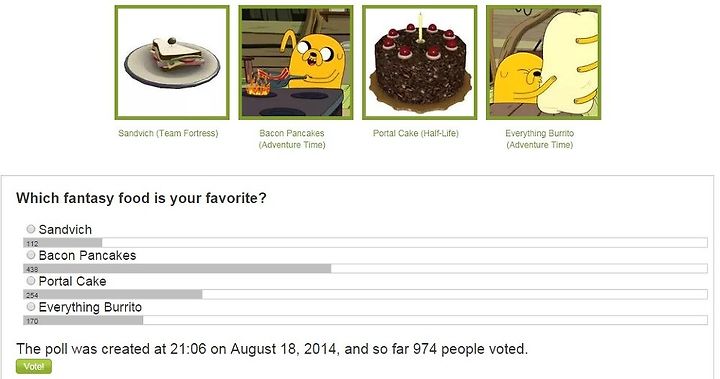
Task: Click the Sandvich (Team Fortress) caption link
Action: coord(168,133)
